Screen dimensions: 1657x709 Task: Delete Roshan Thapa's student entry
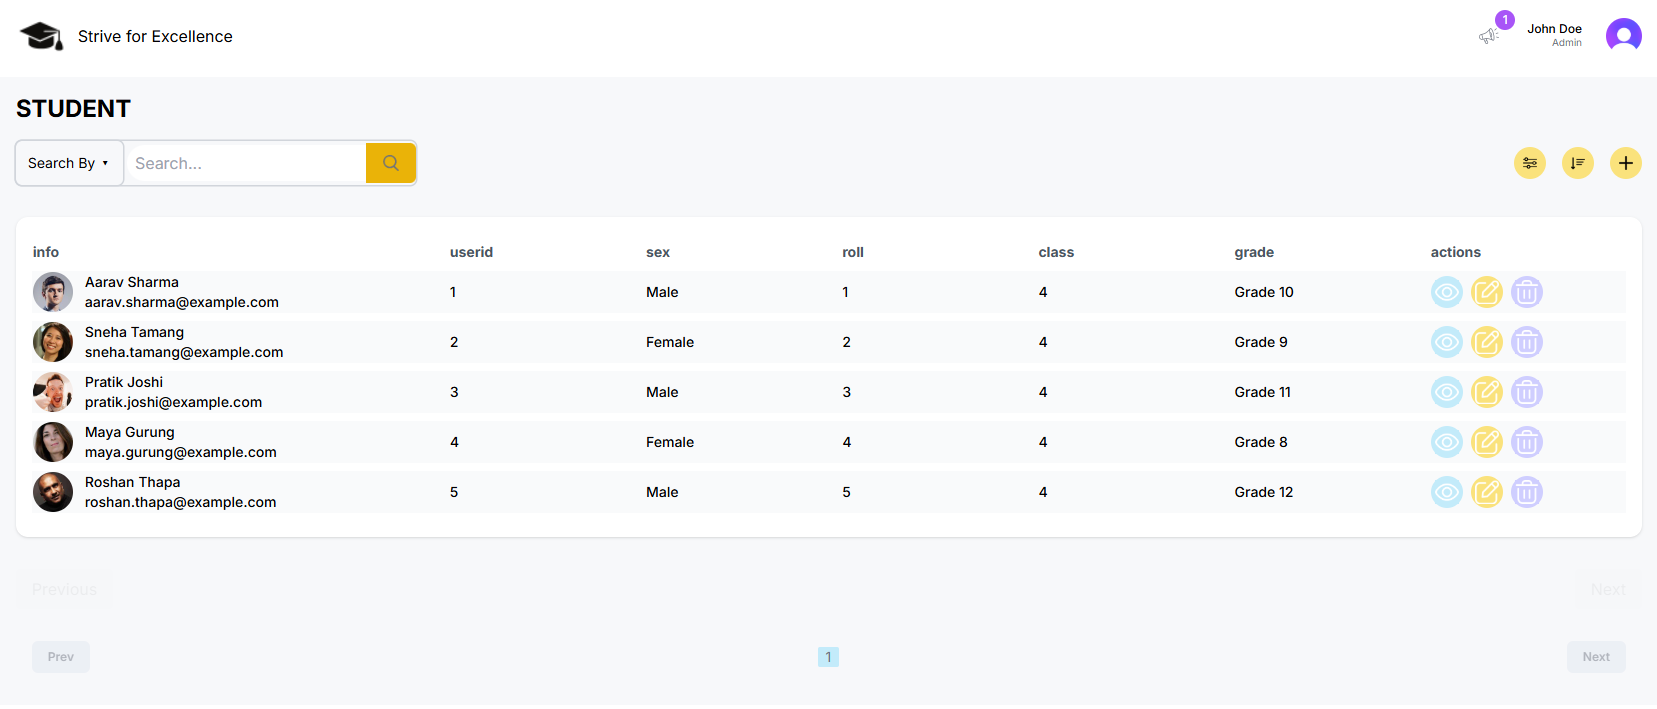pyautogui.click(x=1526, y=492)
